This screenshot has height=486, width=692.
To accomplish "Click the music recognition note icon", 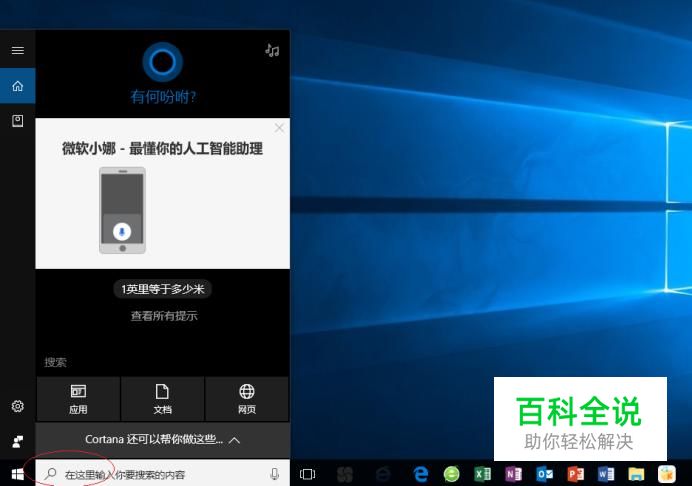I will 272,51.
